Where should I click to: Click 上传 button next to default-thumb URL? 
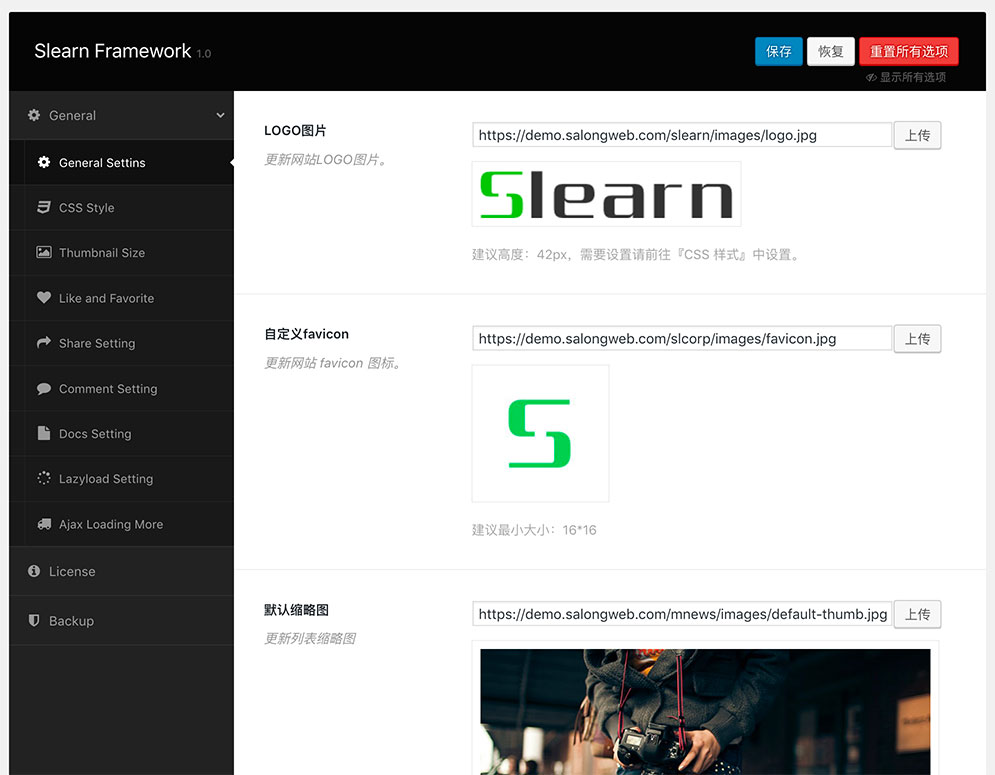click(x=917, y=614)
